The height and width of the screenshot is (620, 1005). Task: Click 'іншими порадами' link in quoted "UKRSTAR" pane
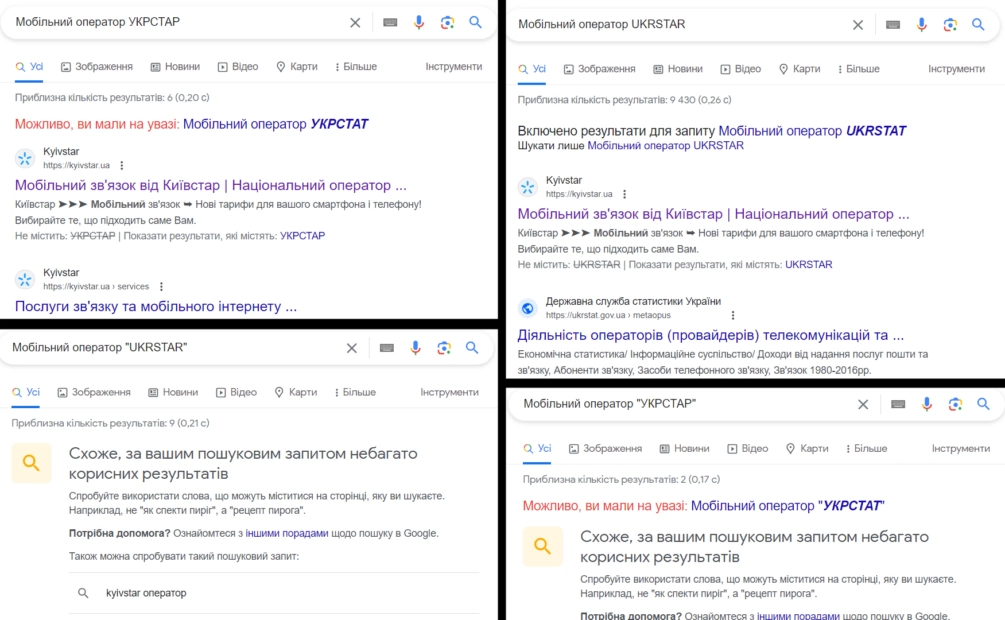coord(287,533)
